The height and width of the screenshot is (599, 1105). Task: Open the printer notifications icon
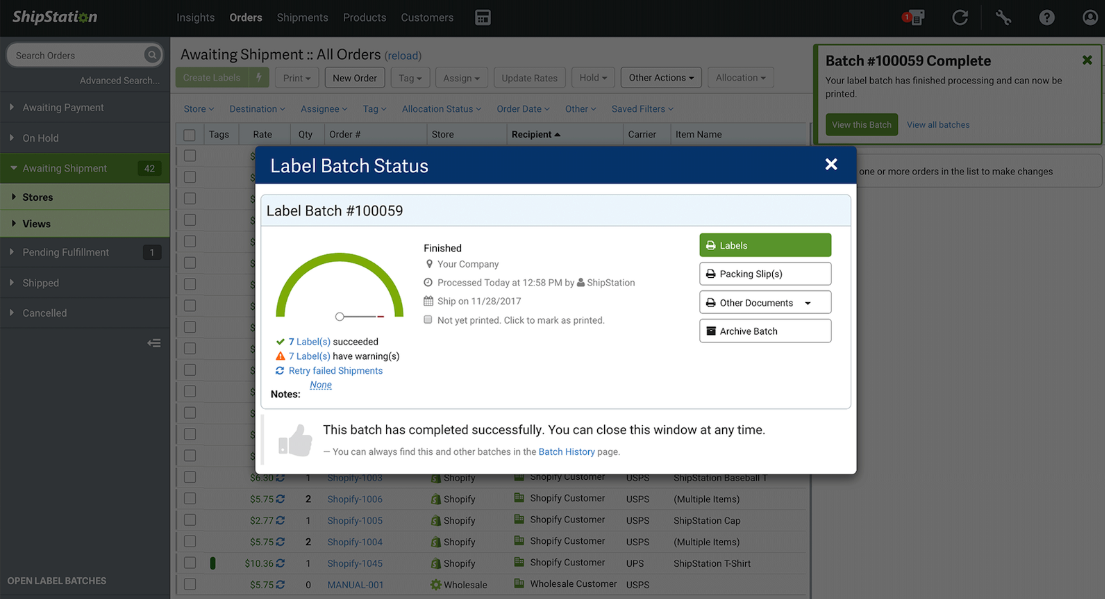coord(913,18)
